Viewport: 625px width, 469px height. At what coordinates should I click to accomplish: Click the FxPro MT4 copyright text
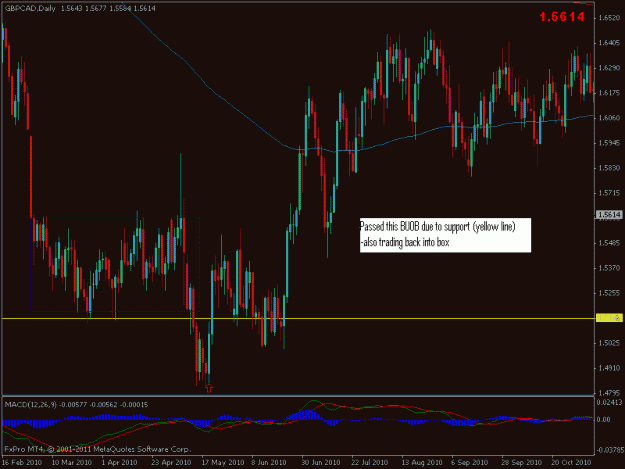tap(98, 449)
